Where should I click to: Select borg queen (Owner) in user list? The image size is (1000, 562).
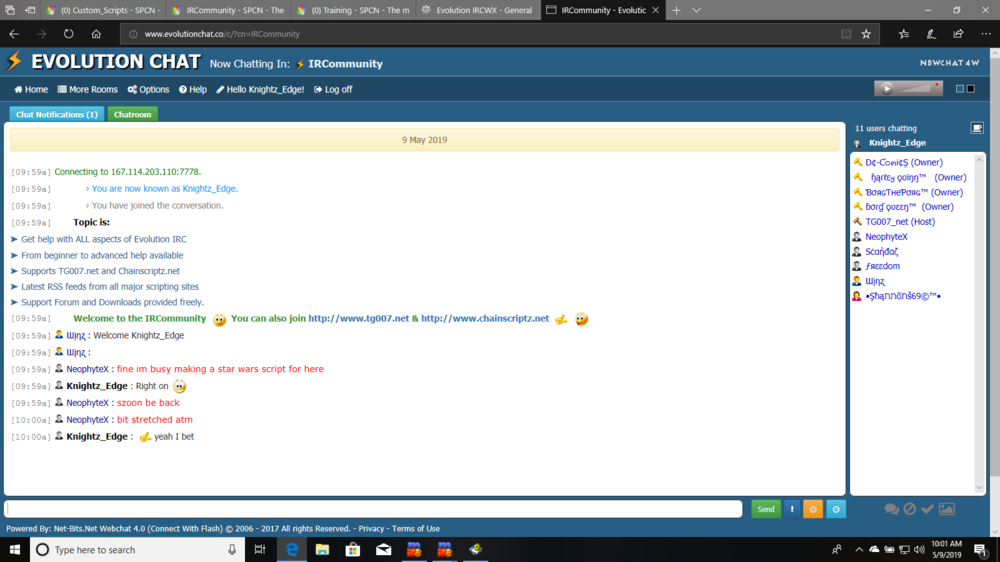tap(909, 207)
